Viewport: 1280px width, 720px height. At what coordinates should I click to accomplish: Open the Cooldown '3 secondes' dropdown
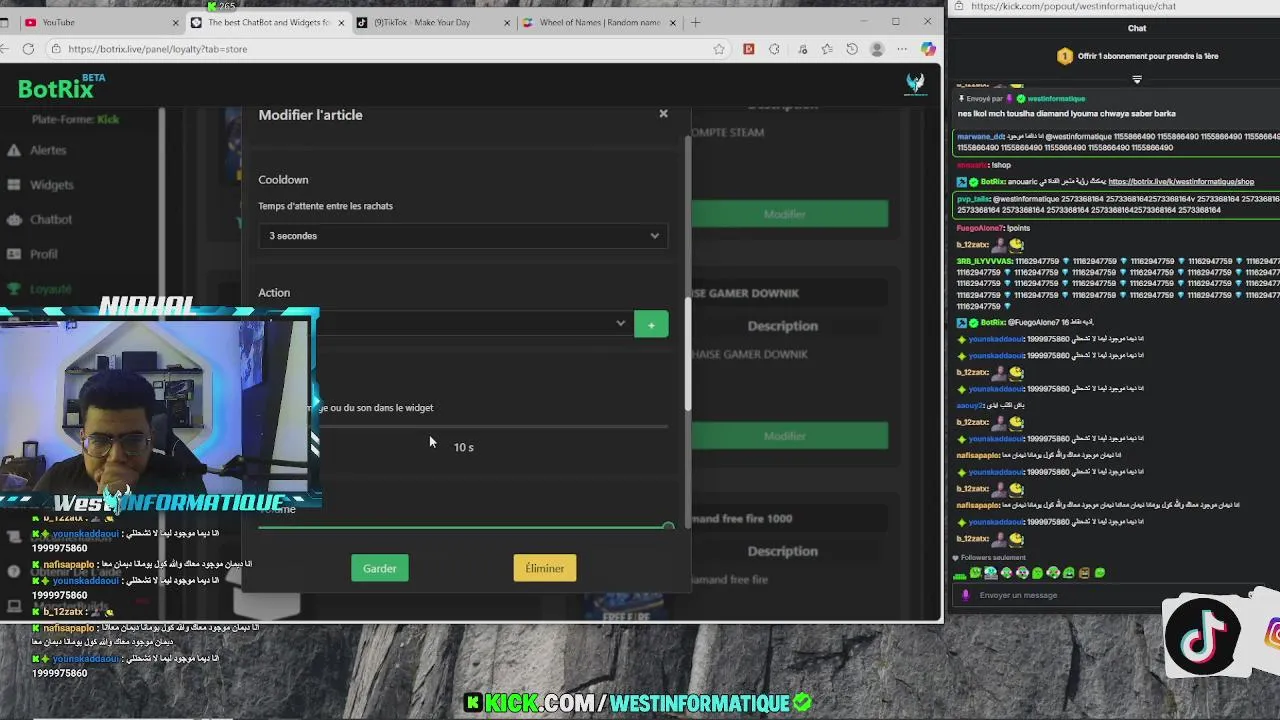pyautogui.click(x=463, y=236)
